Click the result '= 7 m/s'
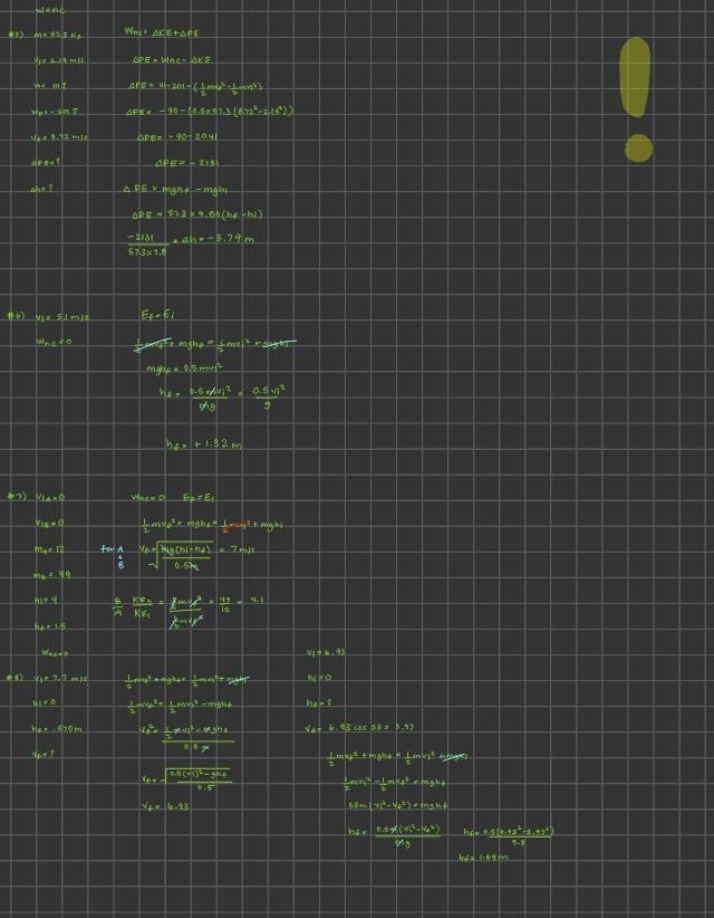The width and height of the screenshot is (714, 918). 238,549
